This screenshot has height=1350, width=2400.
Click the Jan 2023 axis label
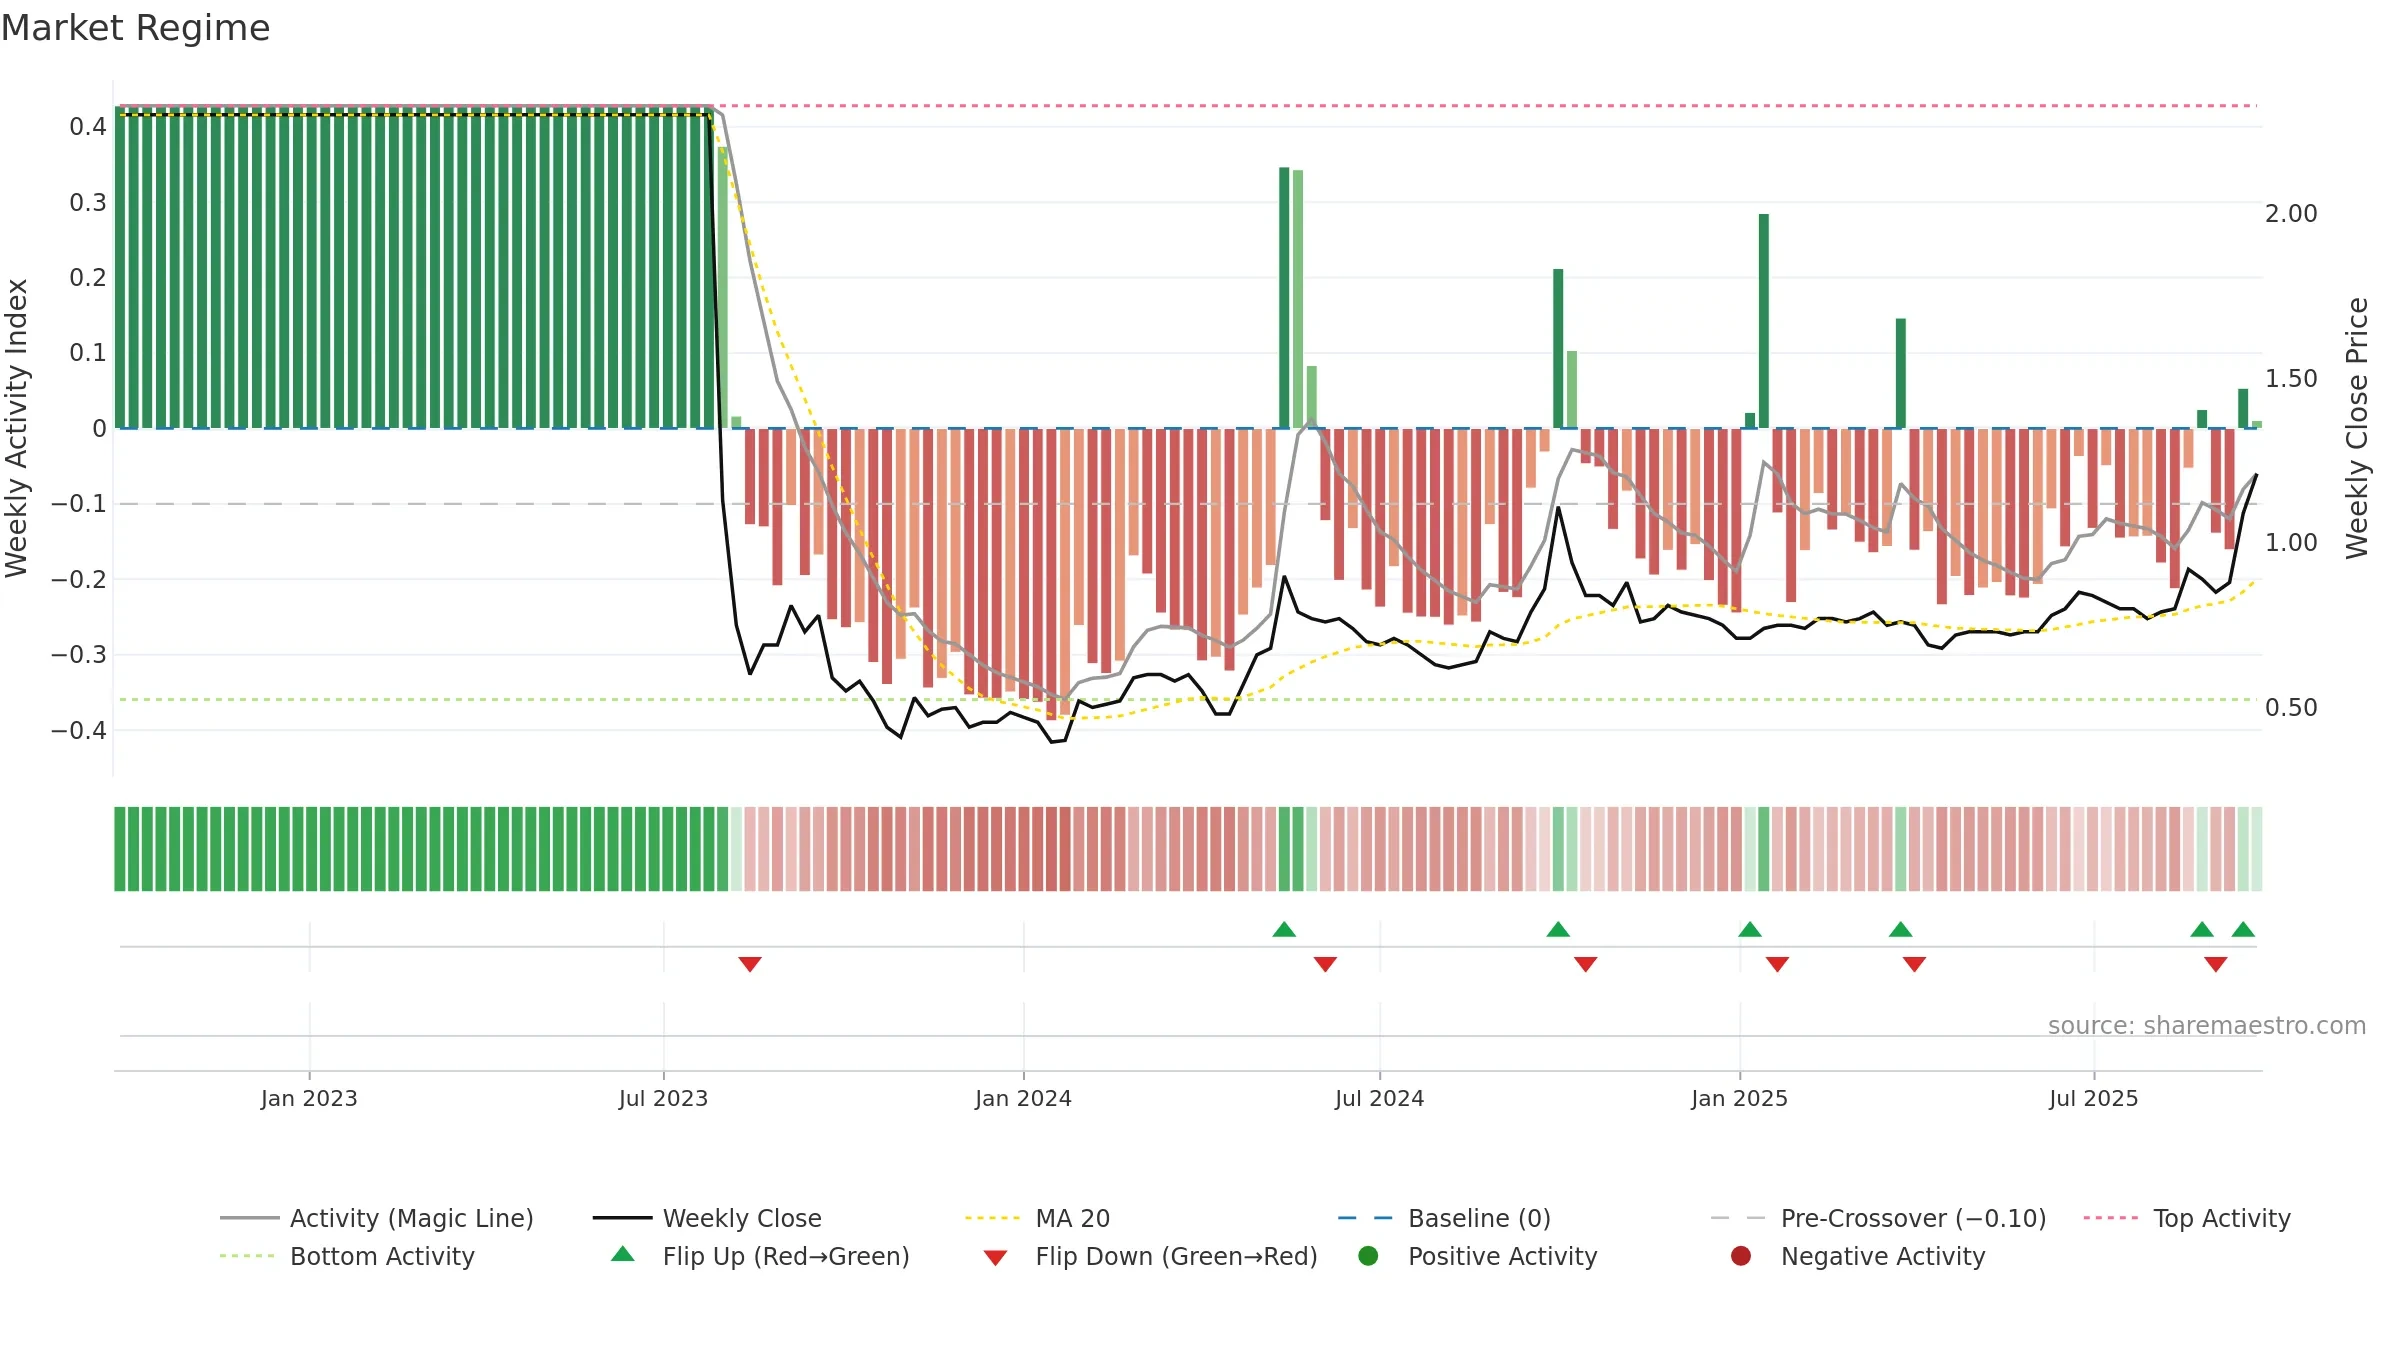tap(309, 1098)
